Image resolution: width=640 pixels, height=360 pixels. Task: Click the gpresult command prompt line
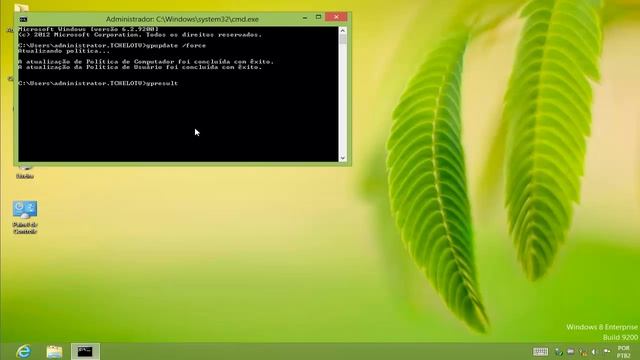coord(98,83)
